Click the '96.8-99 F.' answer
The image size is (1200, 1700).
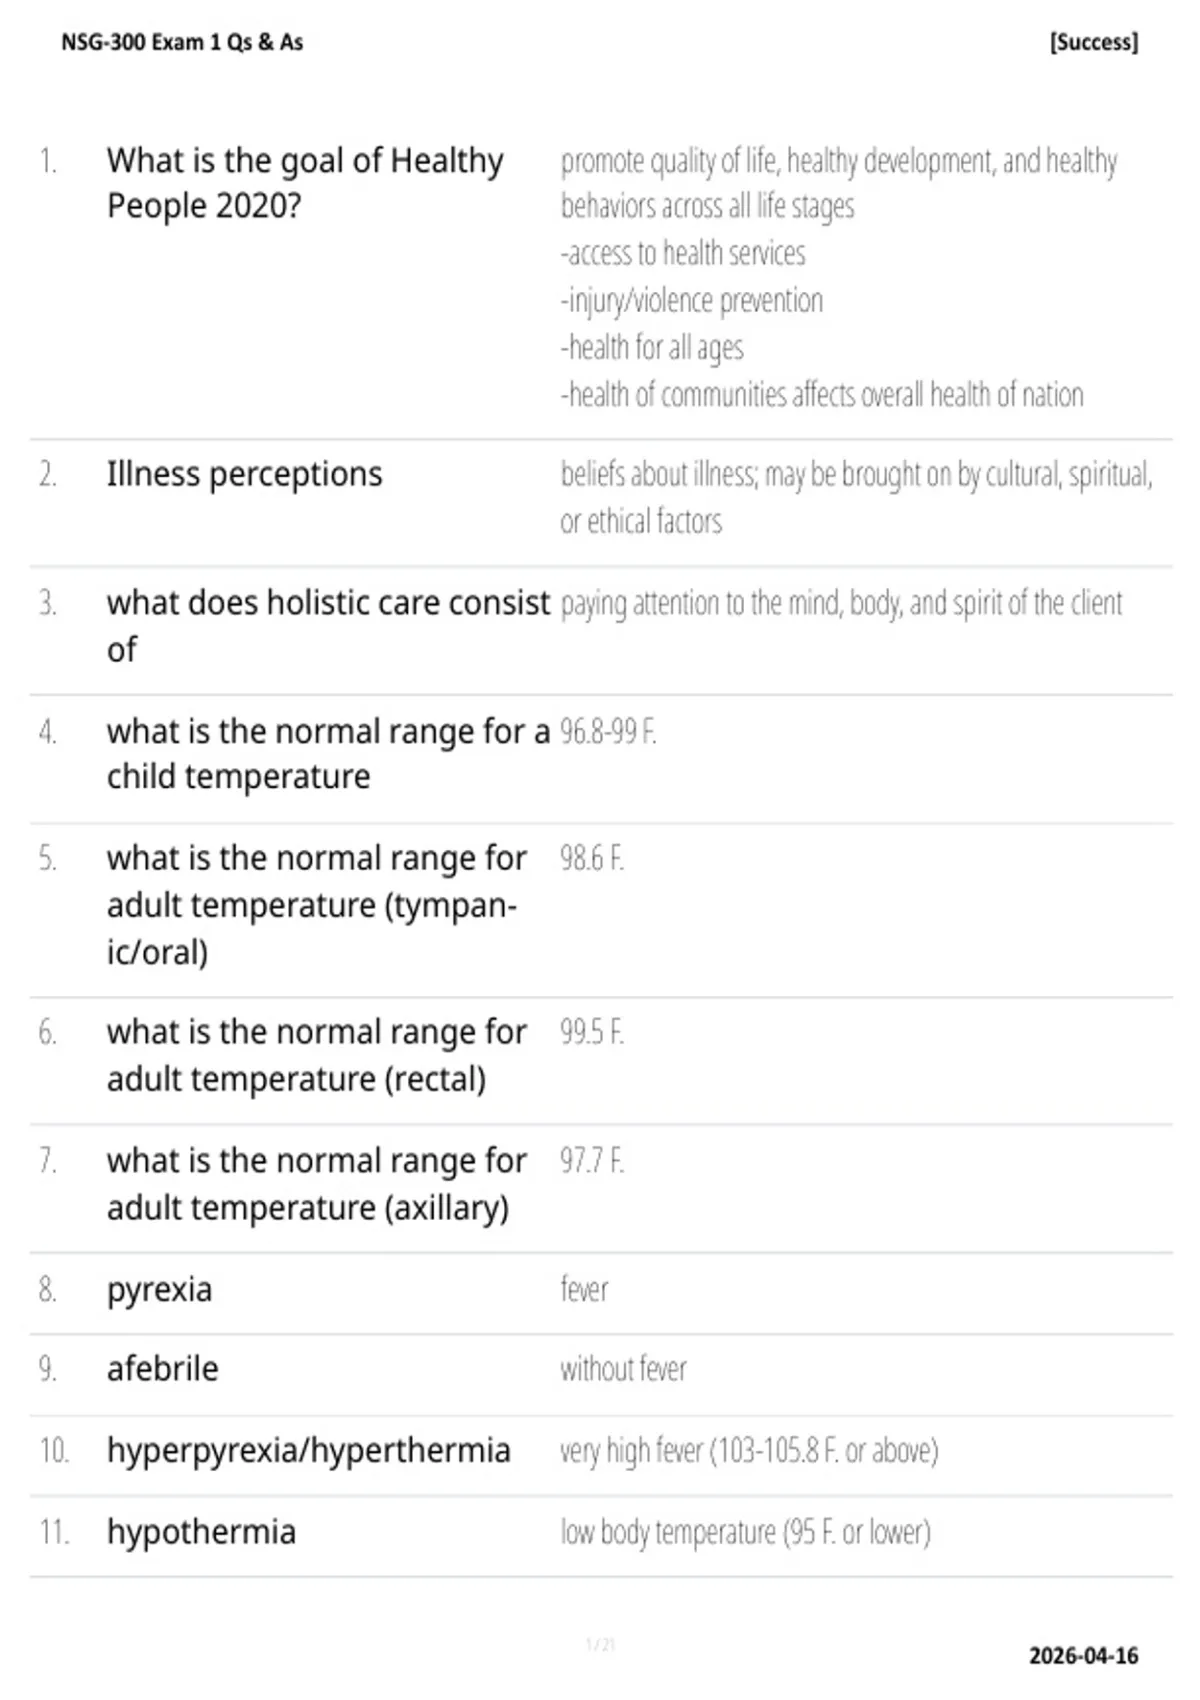(608, 732)
